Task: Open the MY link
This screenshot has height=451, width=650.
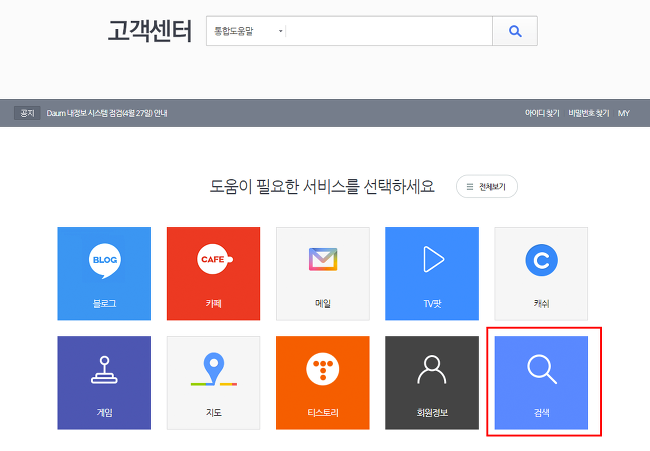Action: tap(623, 113)
